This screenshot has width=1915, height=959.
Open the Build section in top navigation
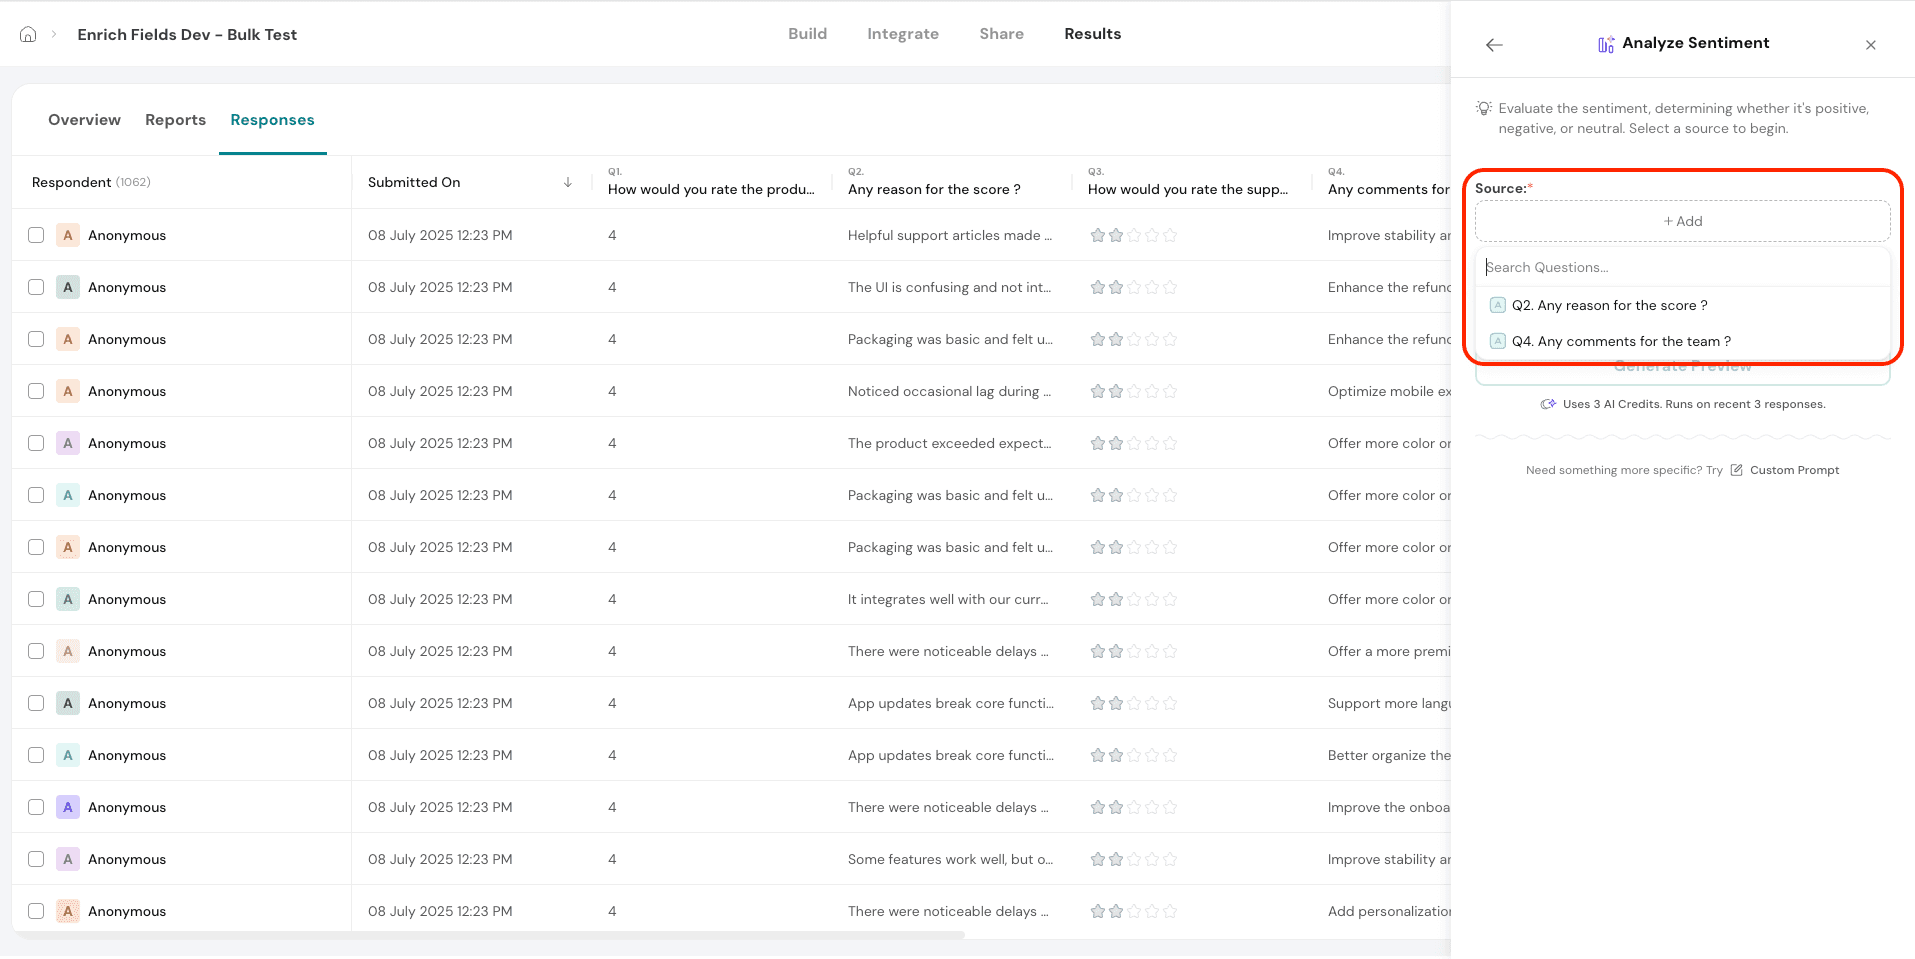[x=807, y=34]
